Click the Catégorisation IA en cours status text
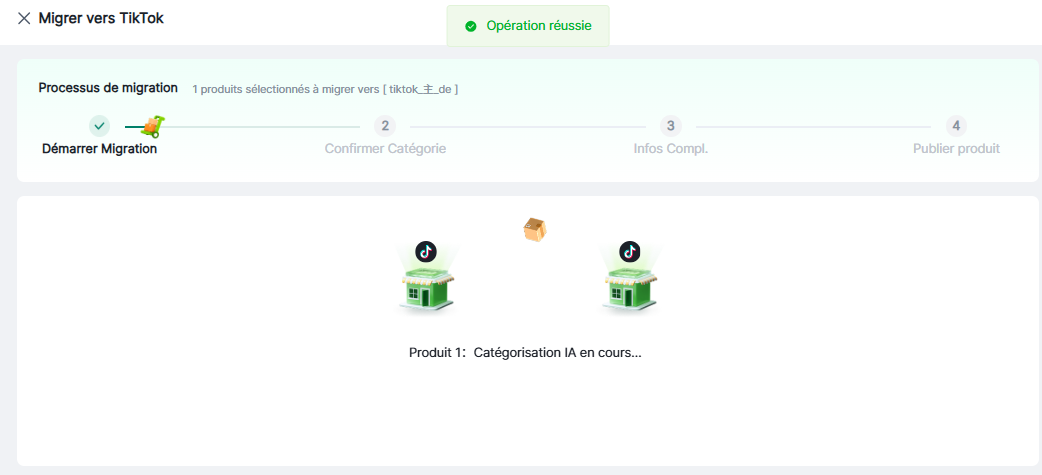Image resolution: width=1042 pixels, height=475 pixels. [556, 353]
